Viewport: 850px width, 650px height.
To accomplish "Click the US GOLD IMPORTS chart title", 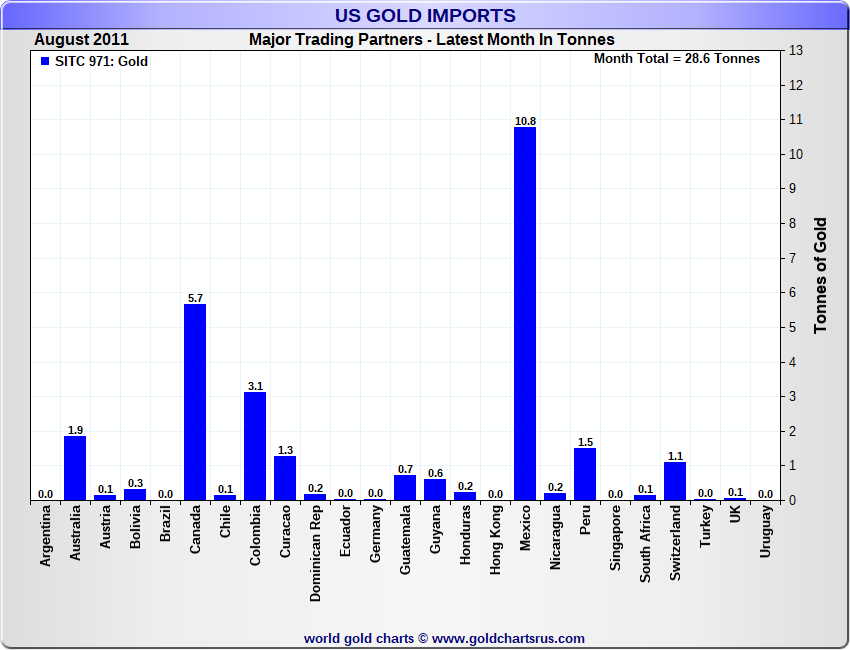I will 425,15.
